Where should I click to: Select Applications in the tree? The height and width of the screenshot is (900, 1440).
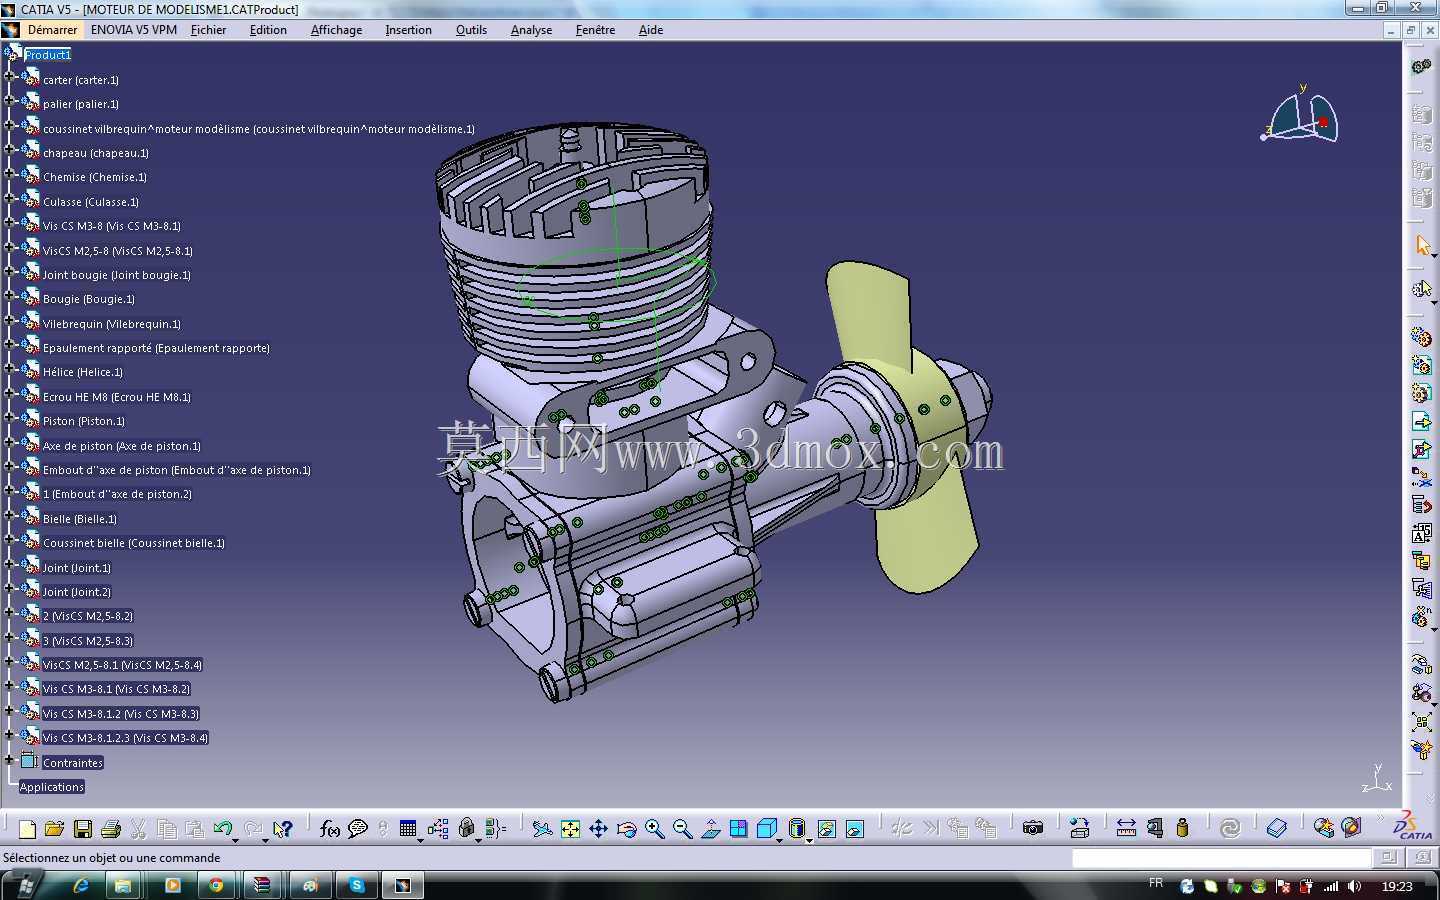(x=52, y=787)
